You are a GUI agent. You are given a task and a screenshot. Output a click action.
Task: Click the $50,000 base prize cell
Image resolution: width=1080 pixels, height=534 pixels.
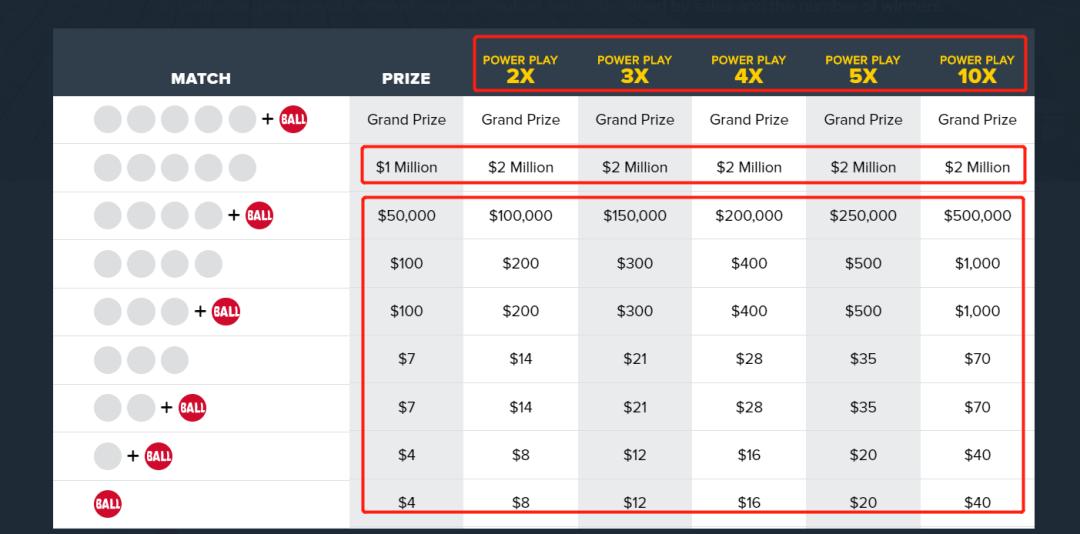click(x=406, y=216)
